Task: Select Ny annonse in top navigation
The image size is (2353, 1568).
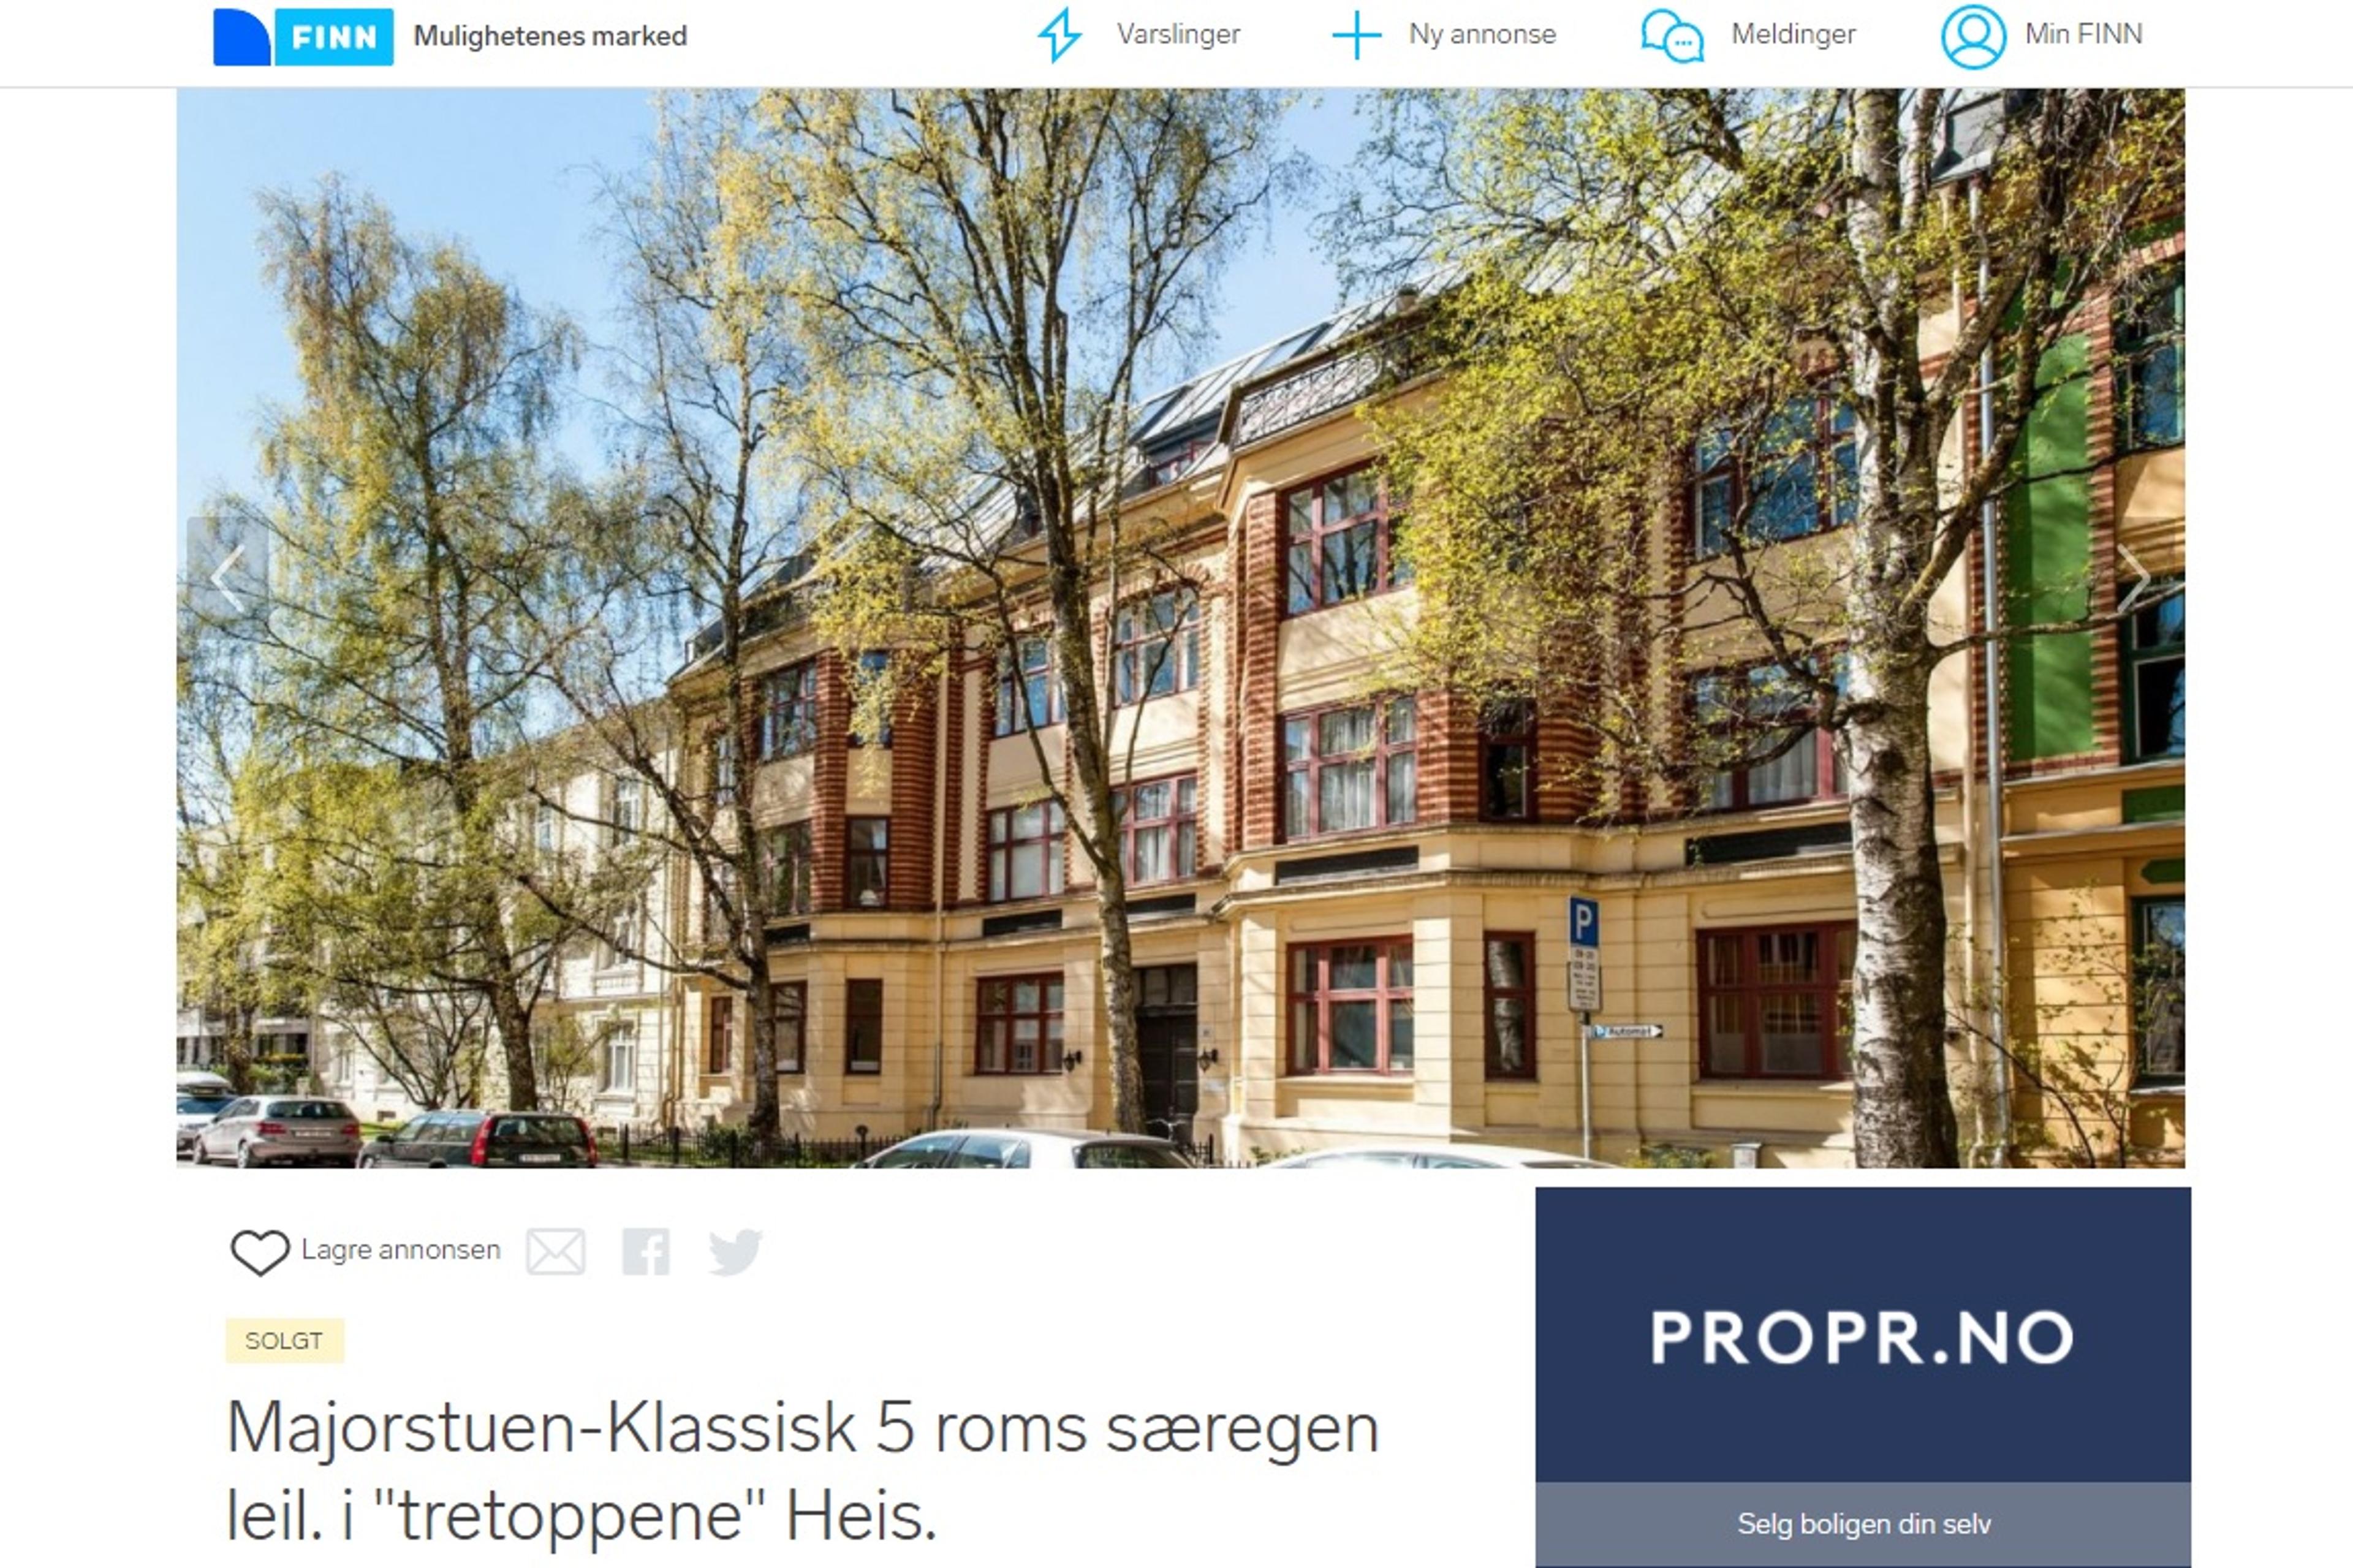Action: click(1482, 35)
